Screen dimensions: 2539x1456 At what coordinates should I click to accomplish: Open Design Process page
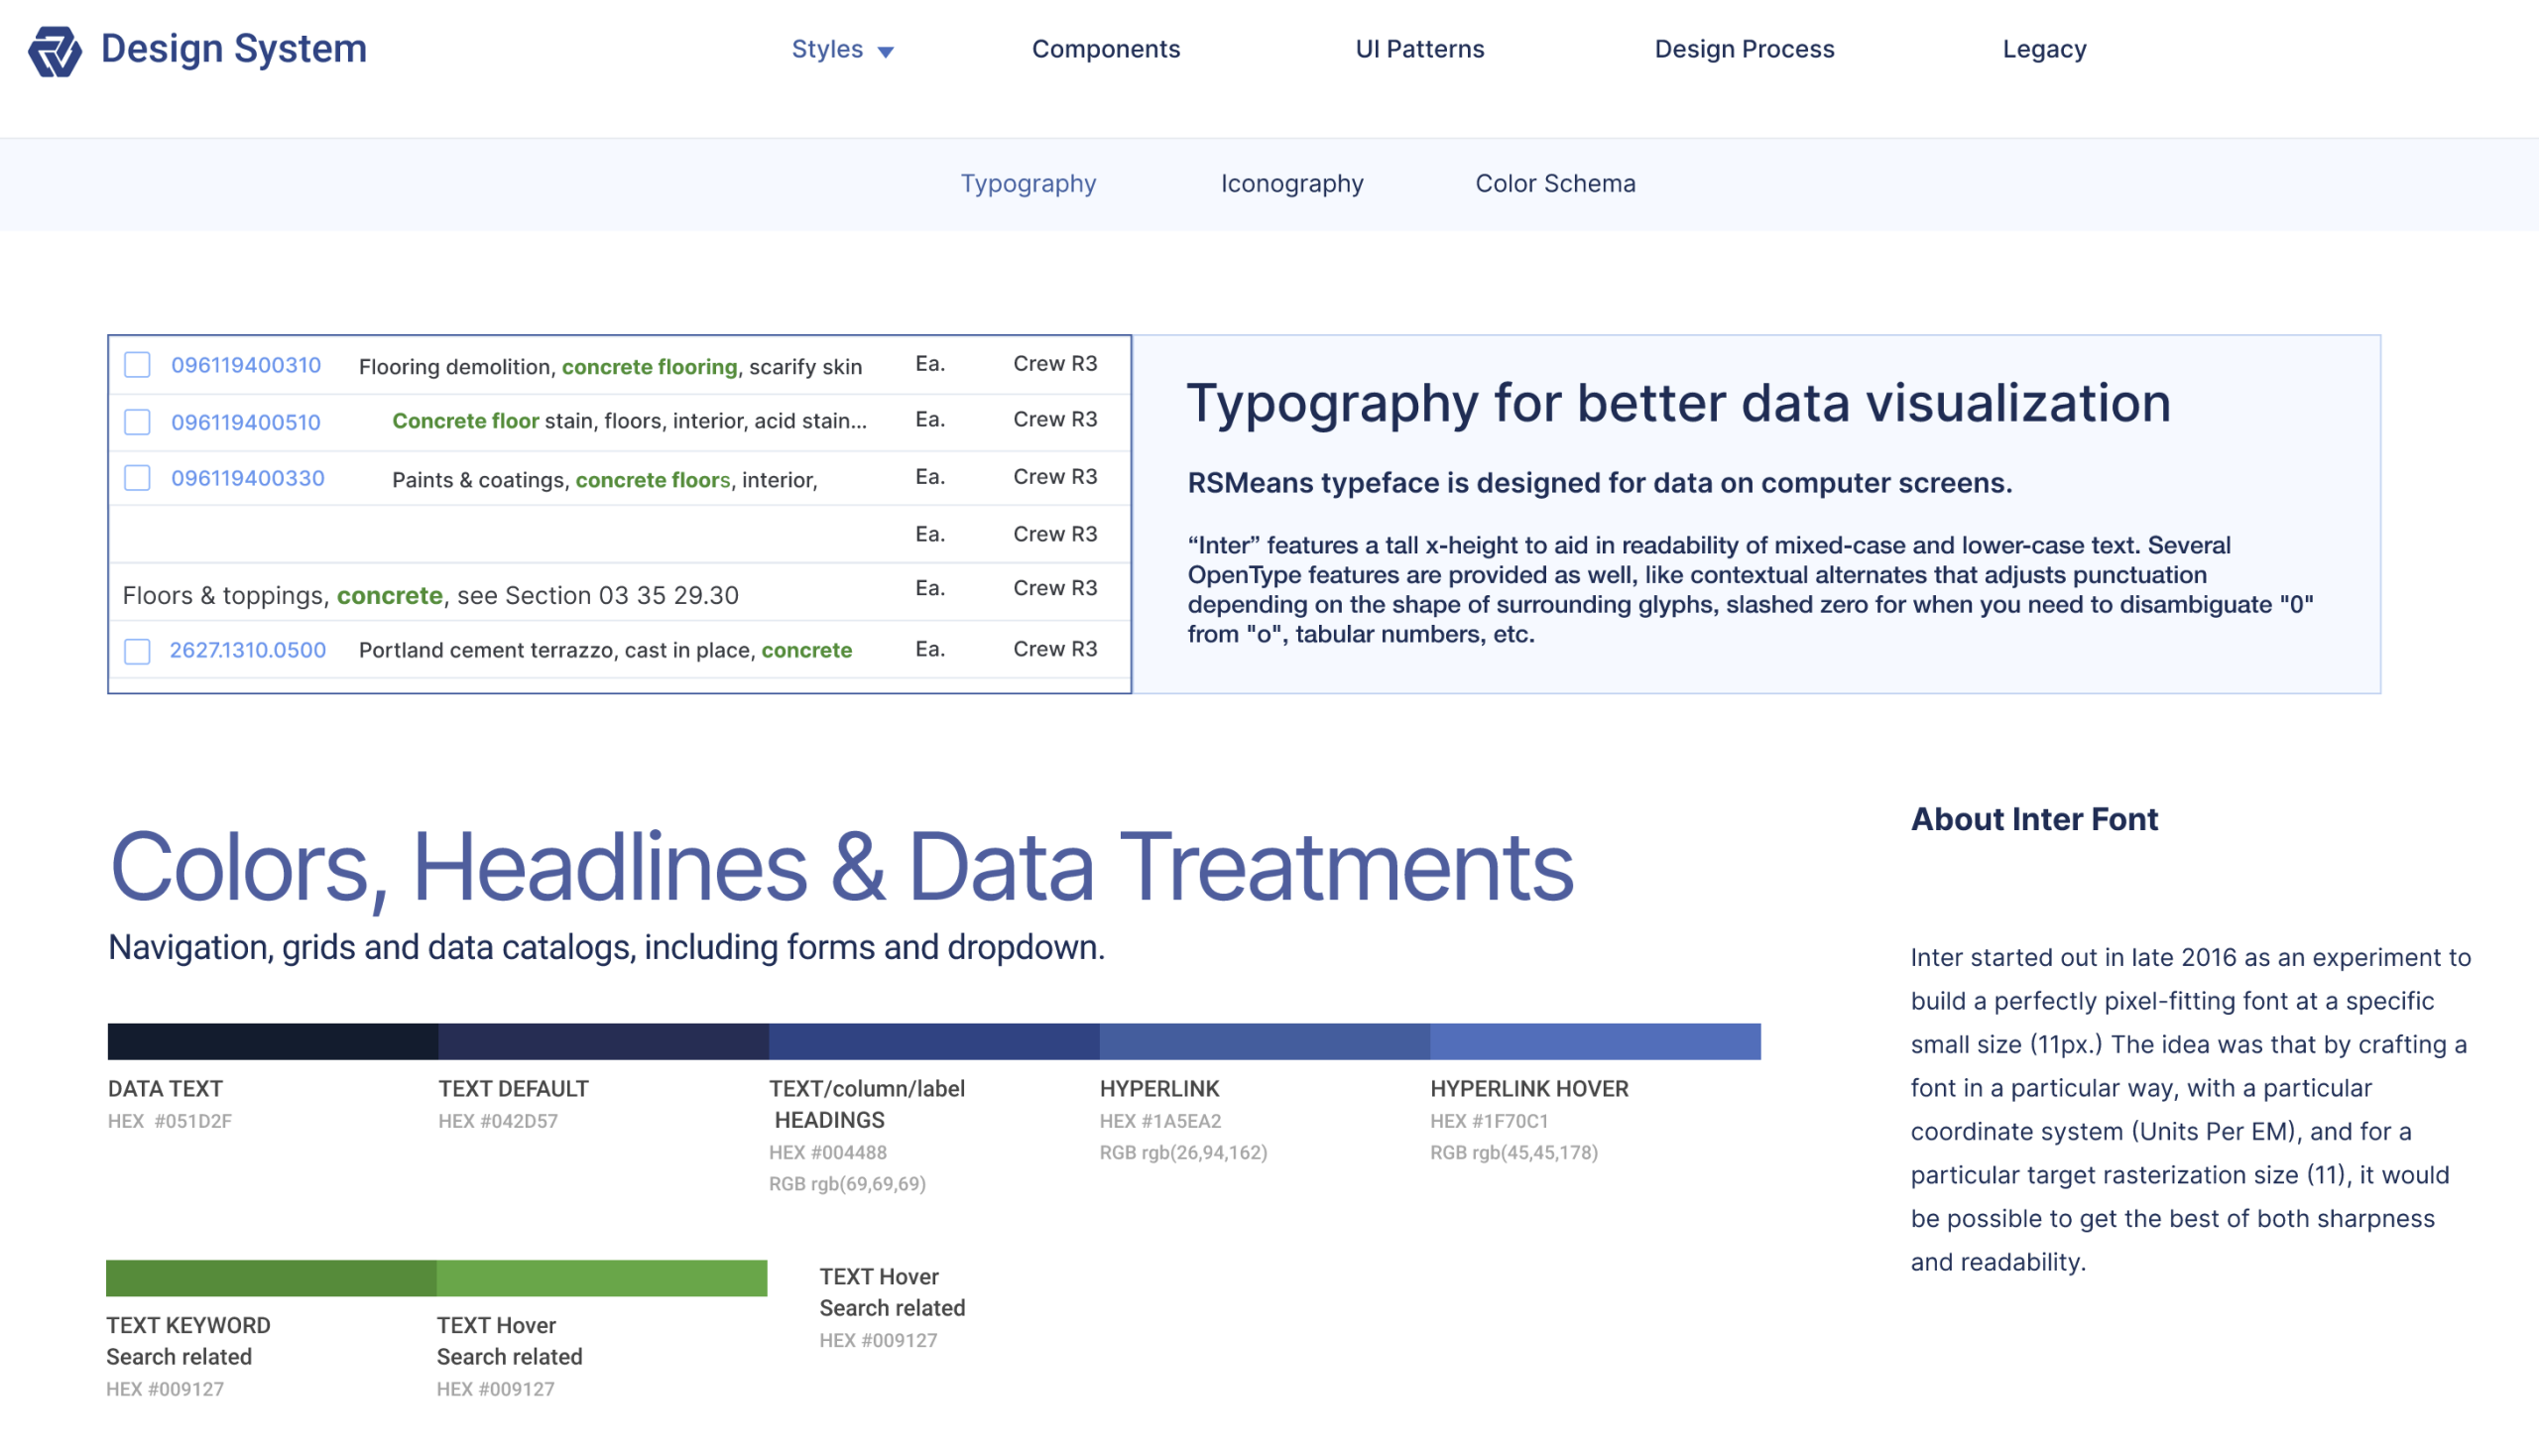1743,49
